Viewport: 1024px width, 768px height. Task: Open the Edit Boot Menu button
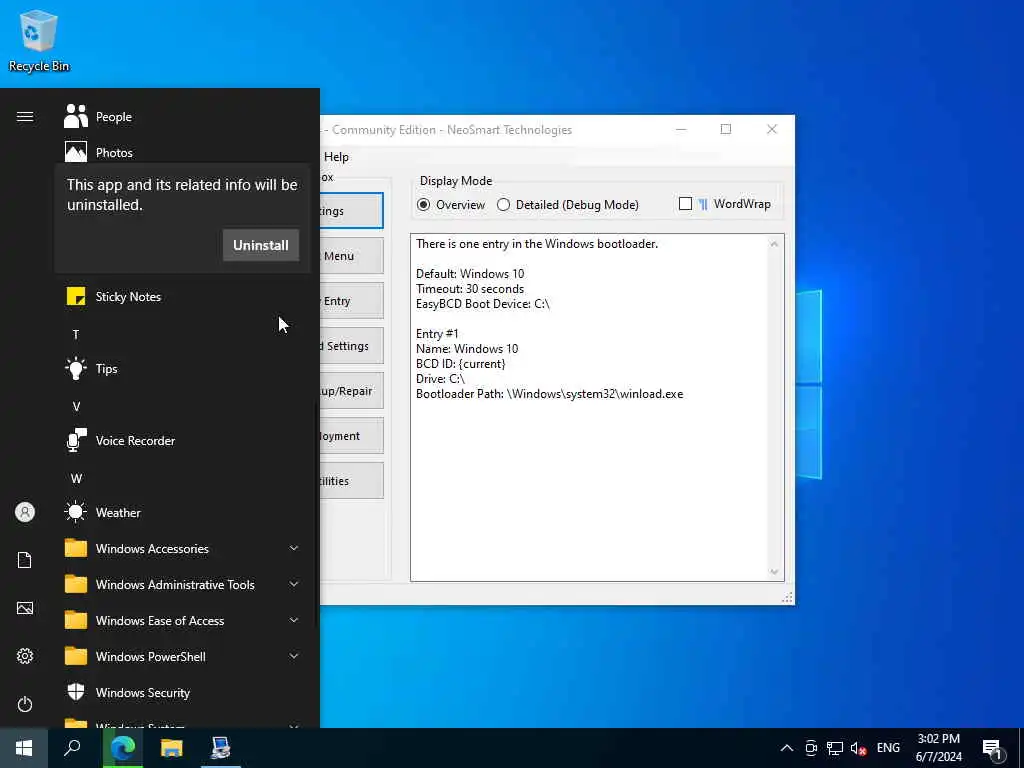pos(351,255)
